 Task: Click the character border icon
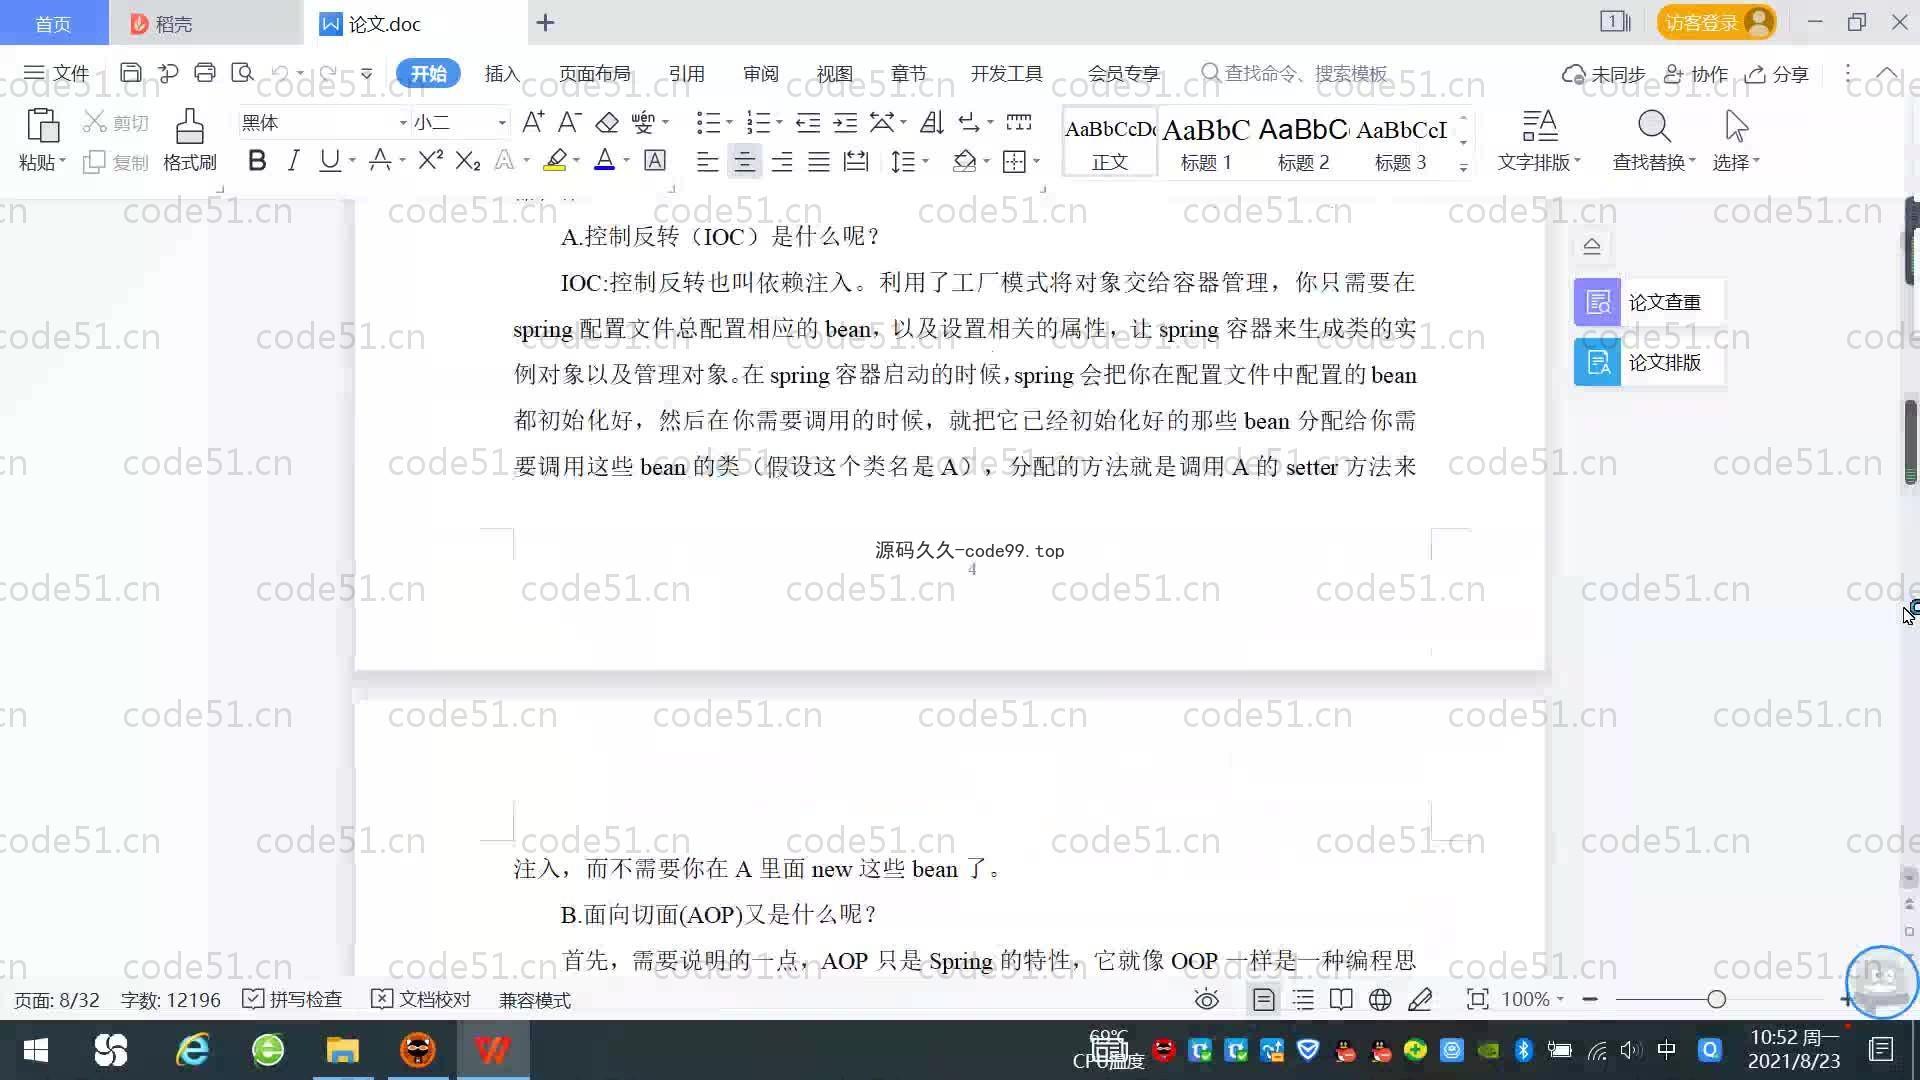pos(655,160)
